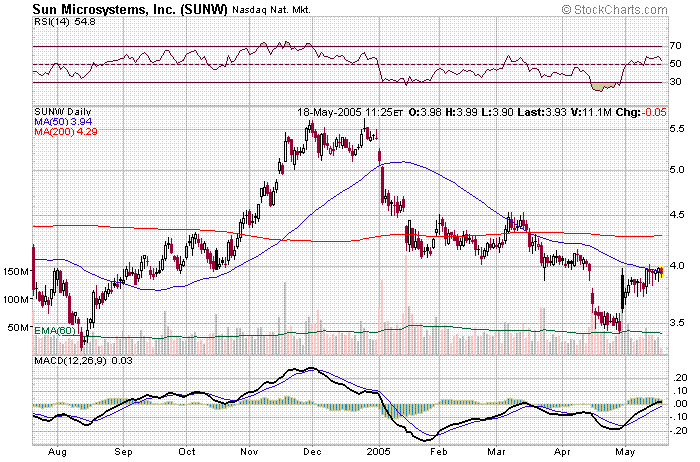Click the high value "H:3.99"
Image resolution: width=700 pixels, height=462 pixels.
(461, 112)
